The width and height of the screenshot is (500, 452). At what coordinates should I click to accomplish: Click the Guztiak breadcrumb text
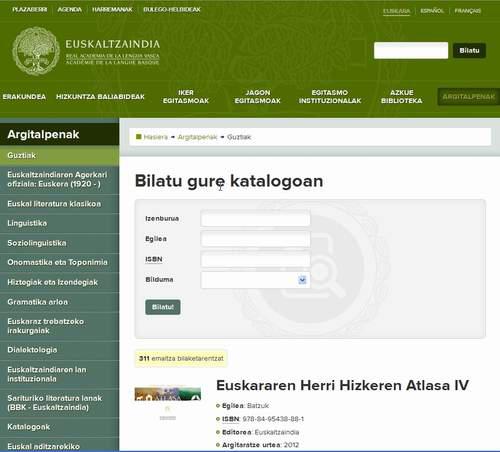pos(239,137)
